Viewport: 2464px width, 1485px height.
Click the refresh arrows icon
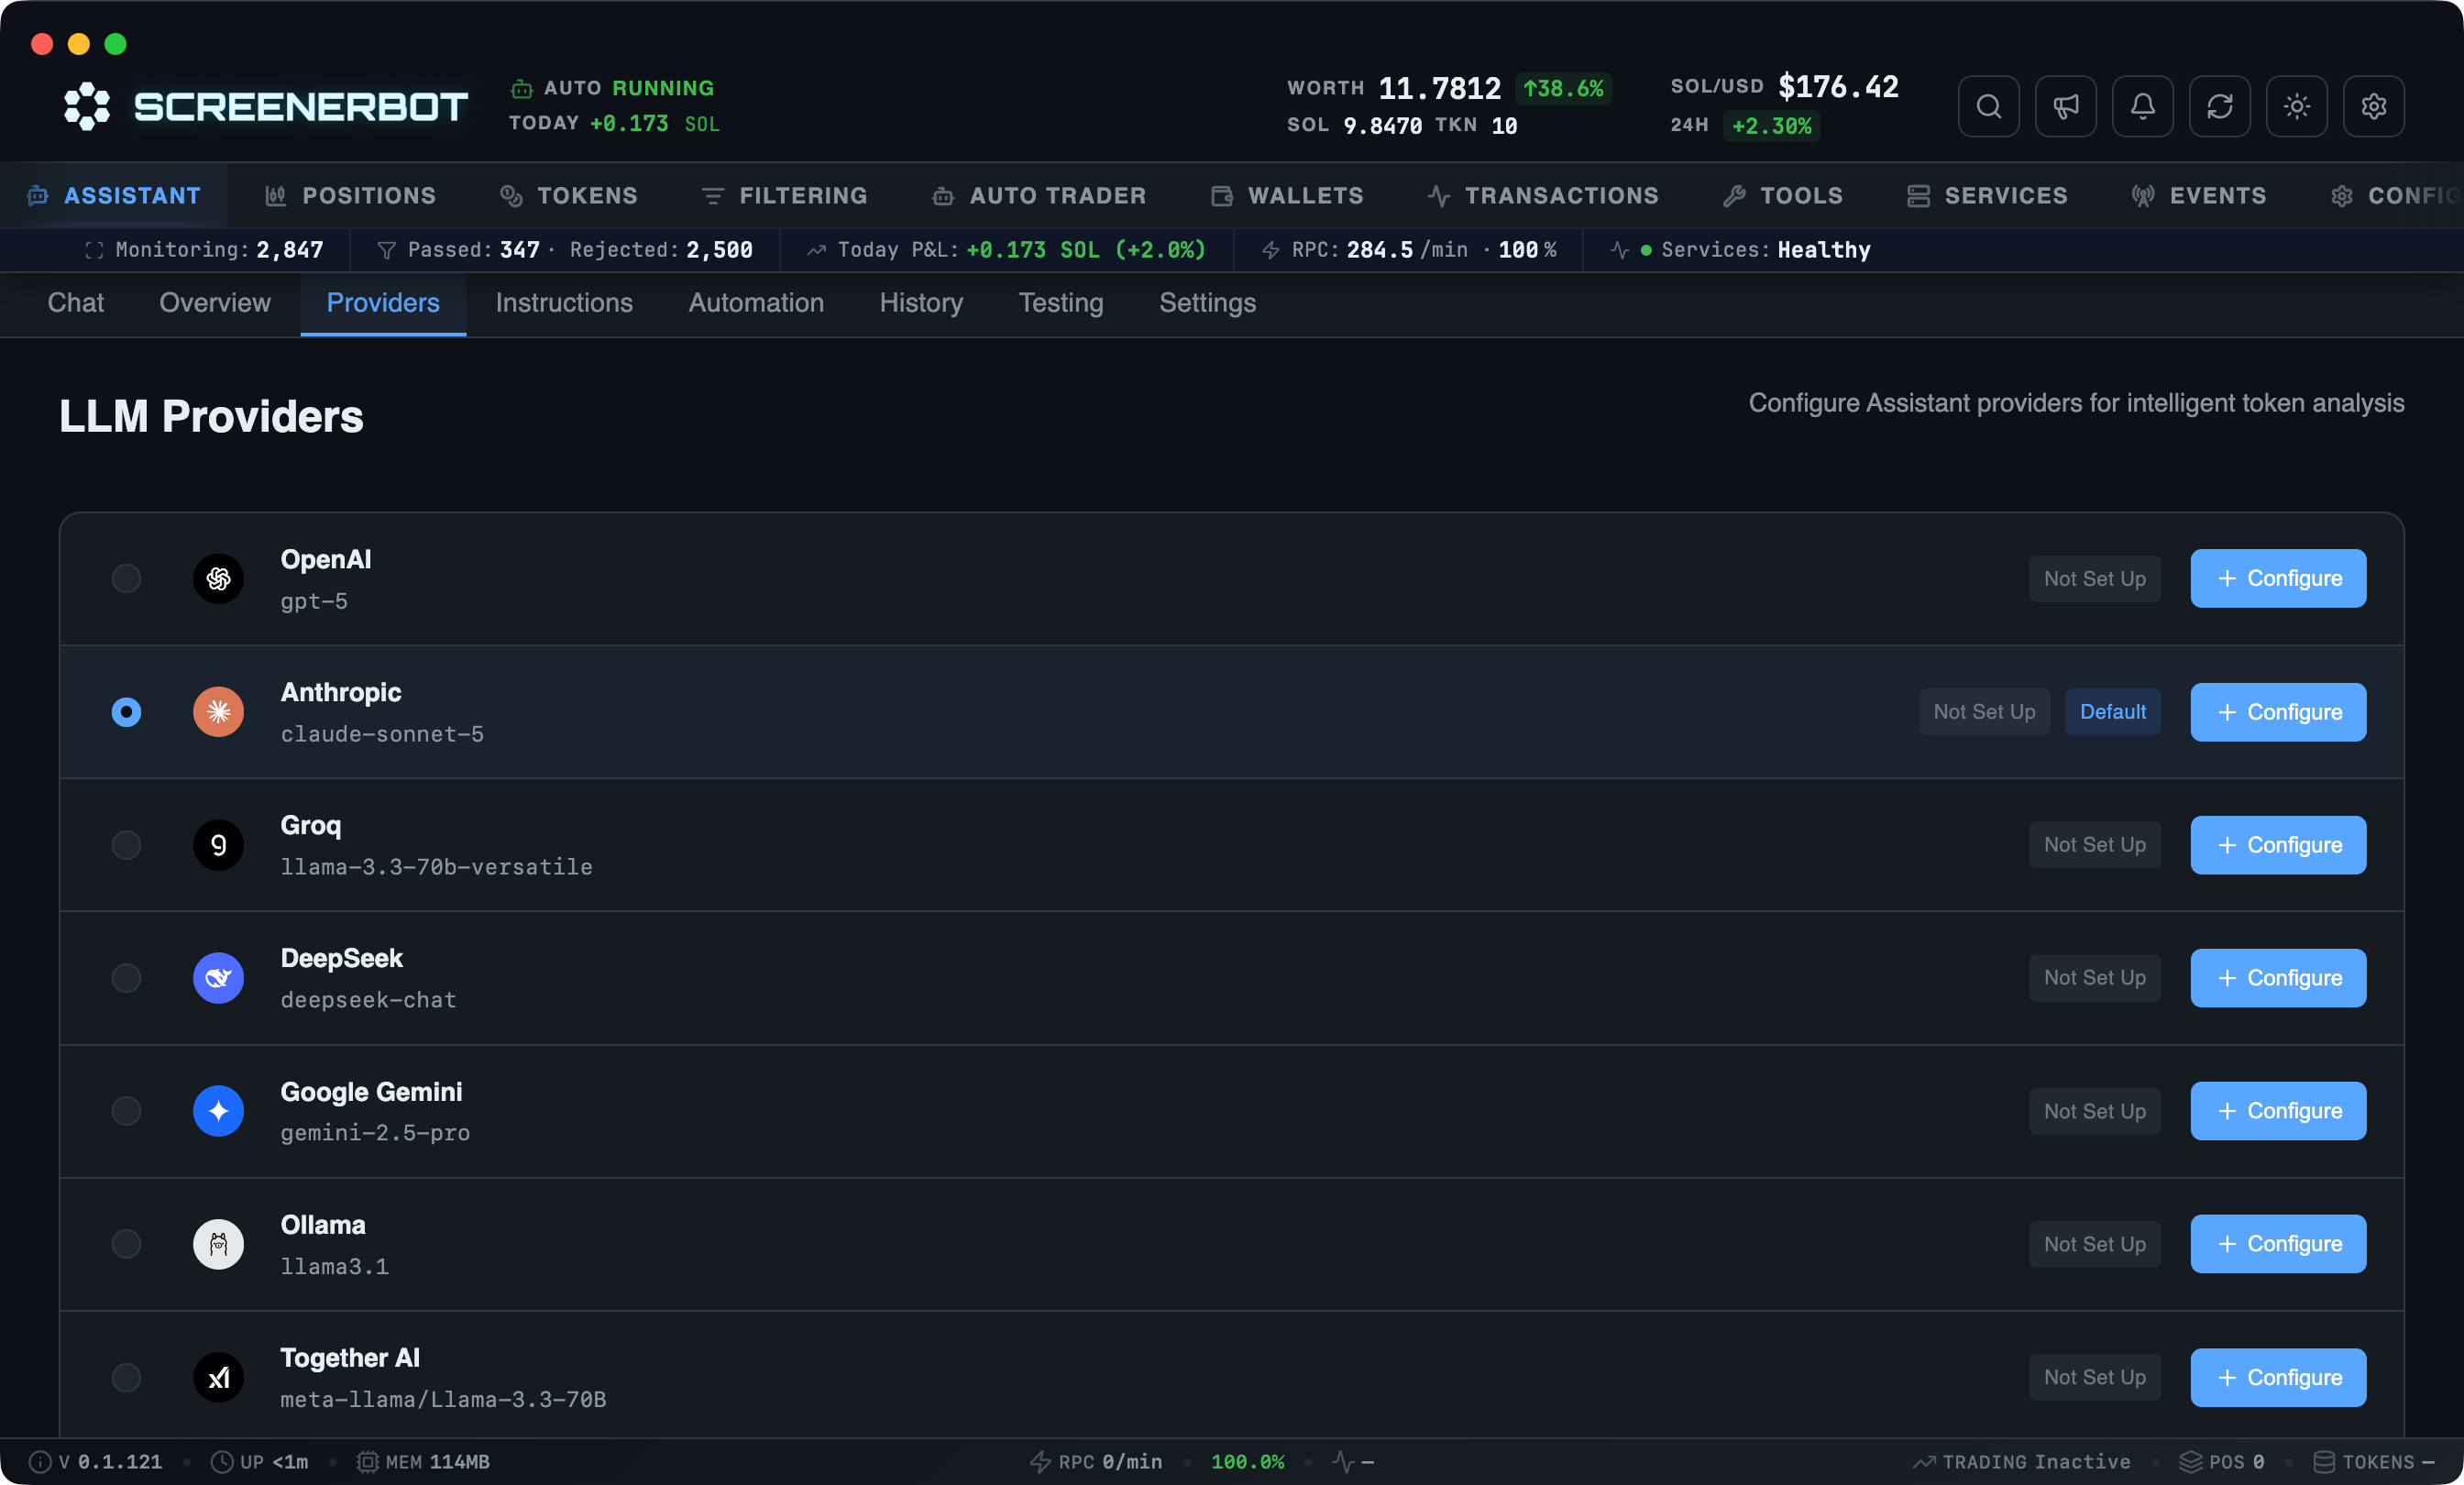point(2219,106)
